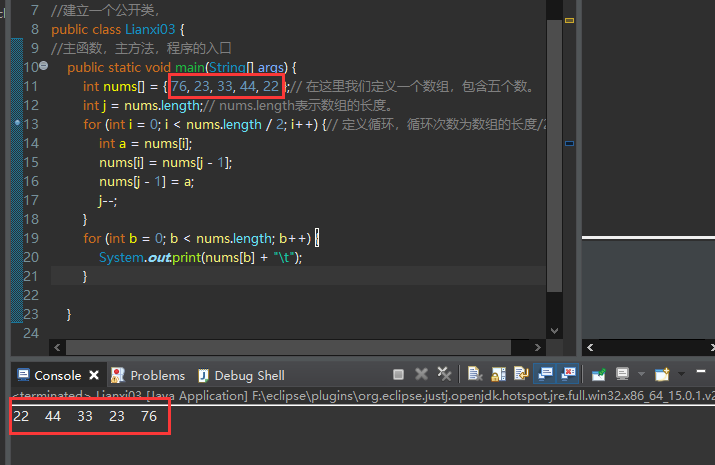Click the Display Selected Console monitor icon

coord(622,374)
